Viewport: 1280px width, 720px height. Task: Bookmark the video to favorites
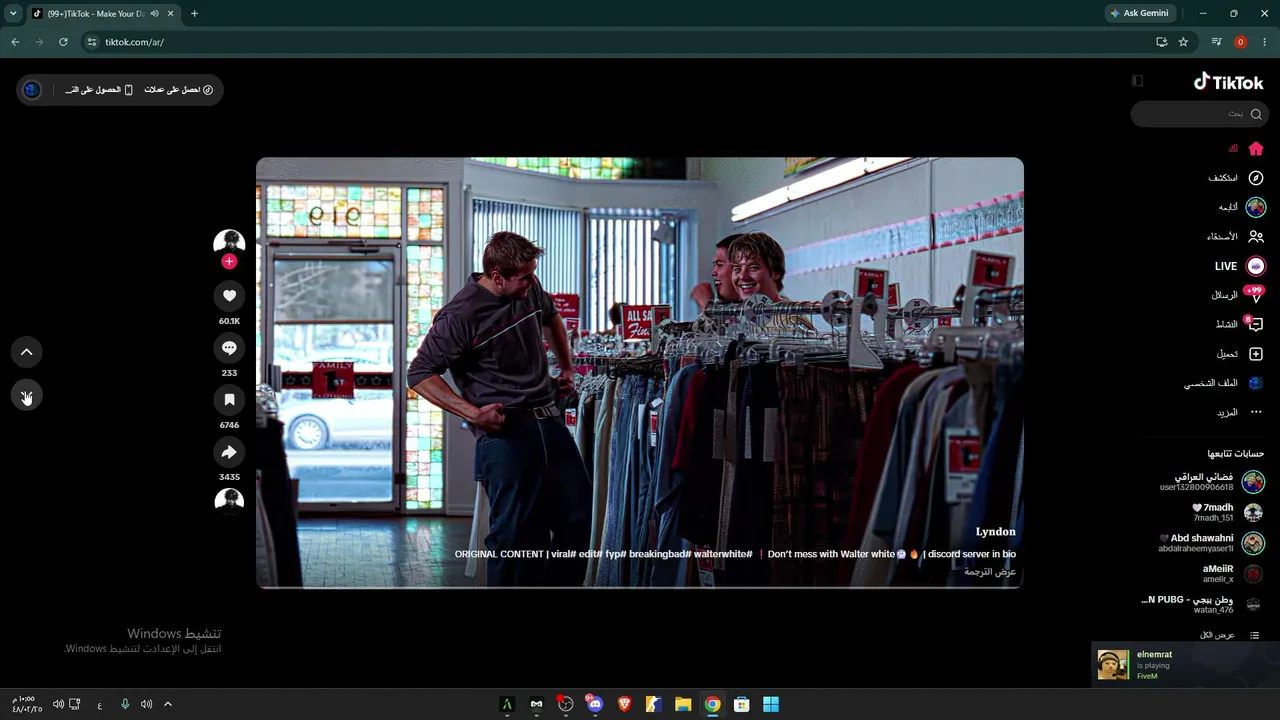click(229, 400)
